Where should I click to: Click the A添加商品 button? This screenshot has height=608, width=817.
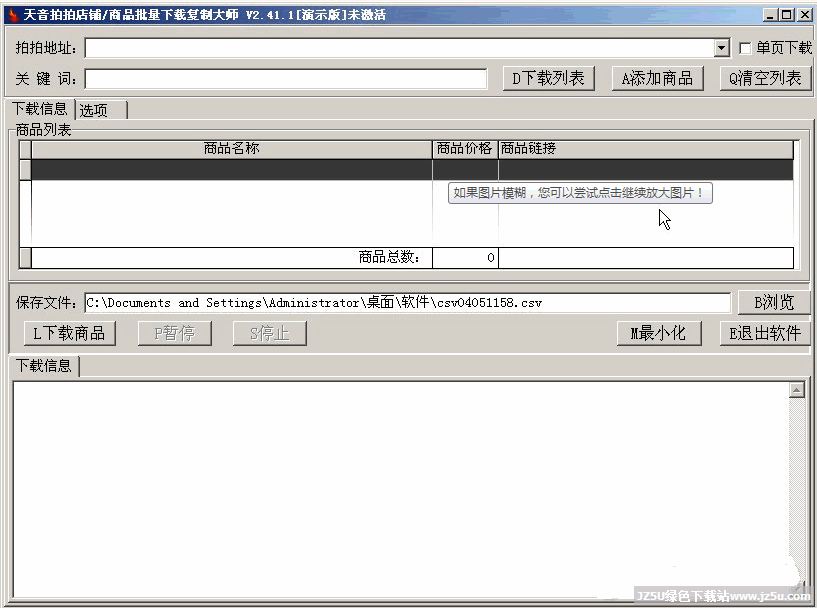coord(658,79)
